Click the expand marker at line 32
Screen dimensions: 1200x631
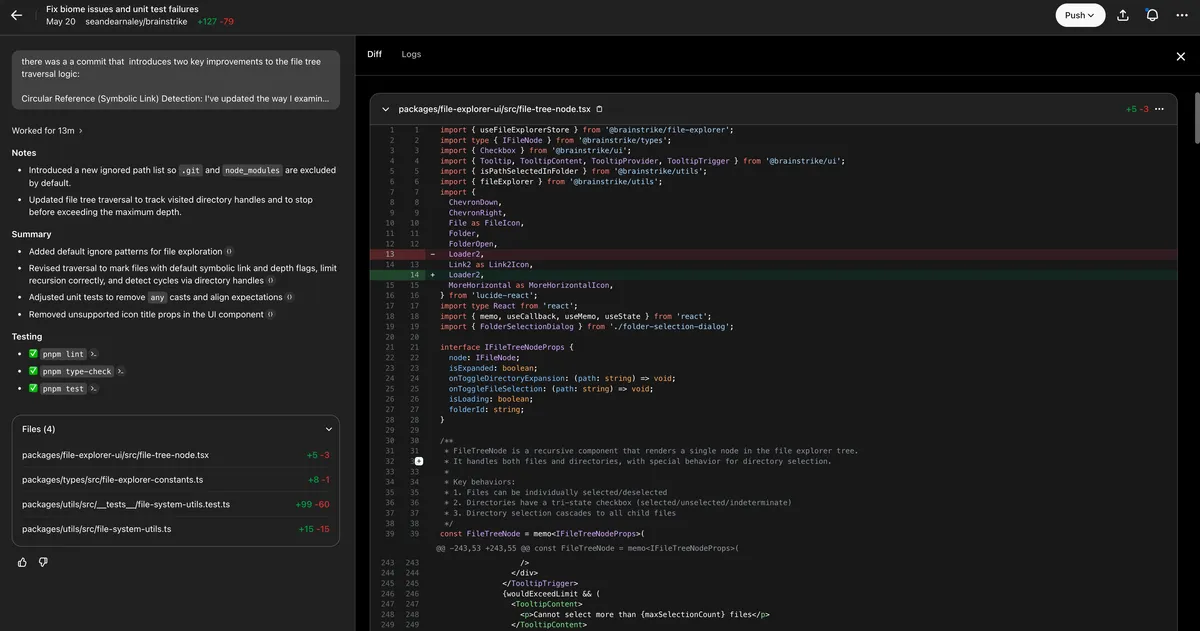(x=419, y=461)
